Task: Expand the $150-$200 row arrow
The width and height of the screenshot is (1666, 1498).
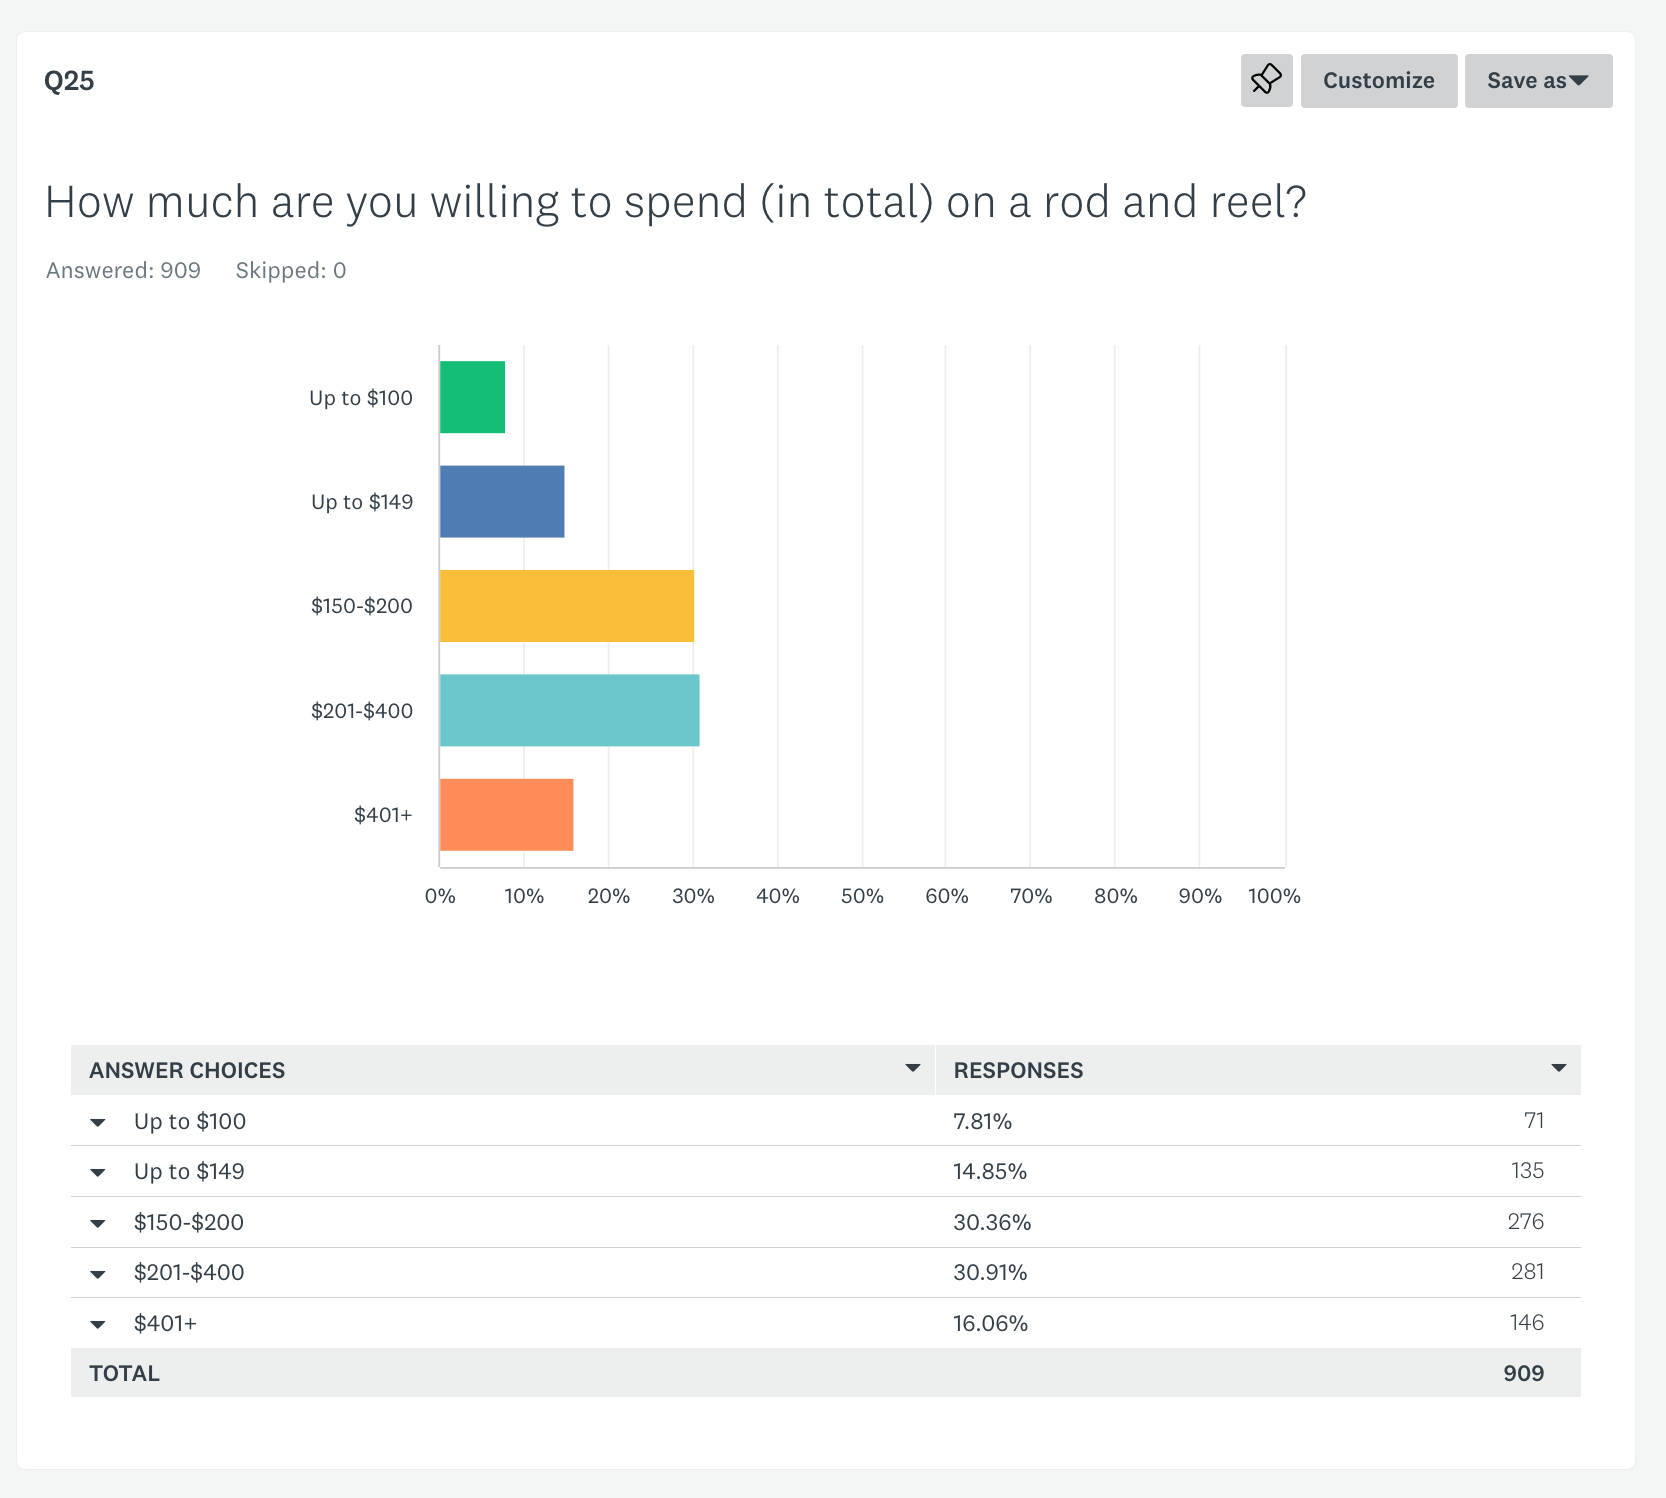Action: click(98, 1223)
